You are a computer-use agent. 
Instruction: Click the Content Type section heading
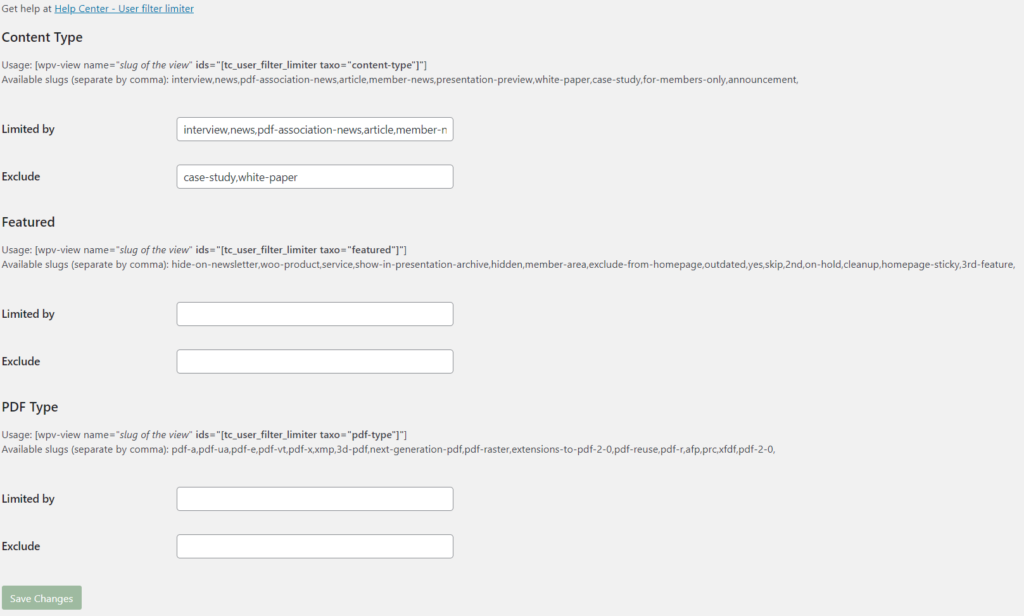click(42, 37)
